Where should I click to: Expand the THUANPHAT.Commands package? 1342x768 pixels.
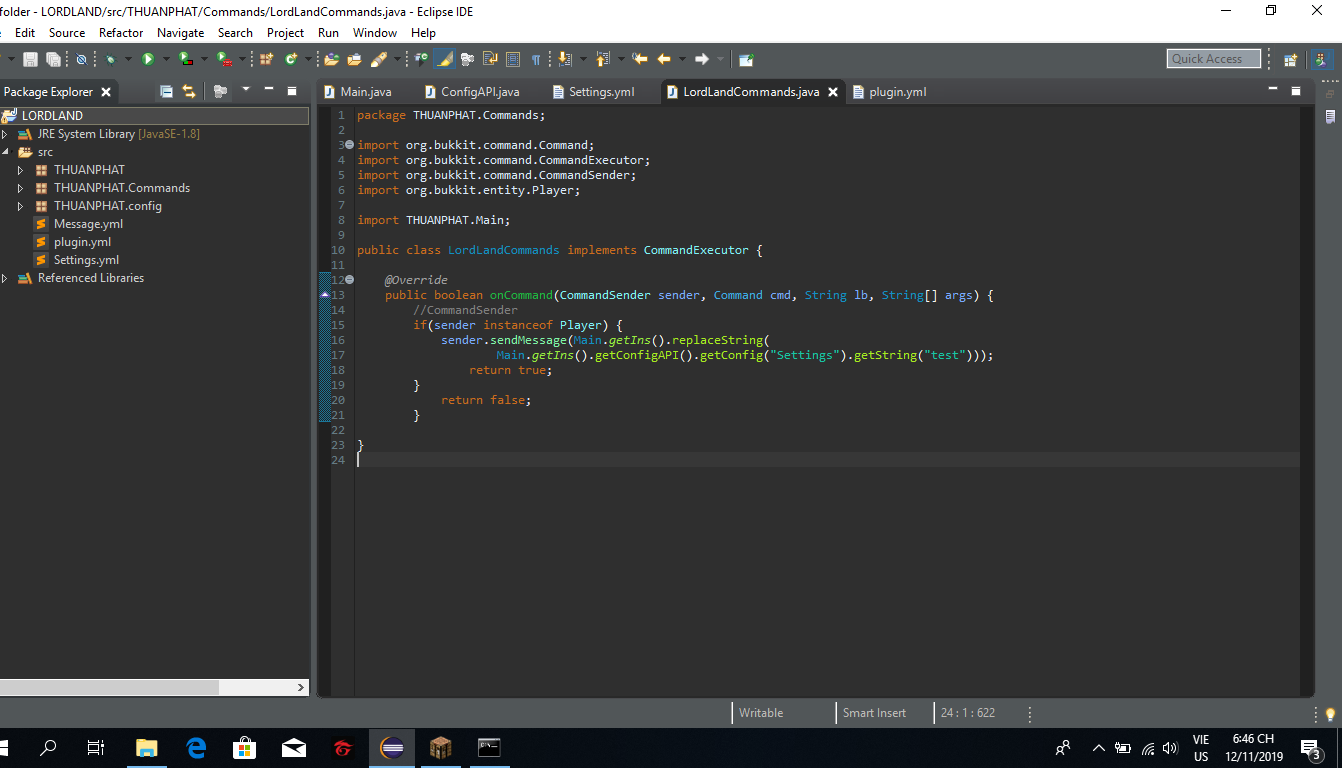click(x=19, y=188)
